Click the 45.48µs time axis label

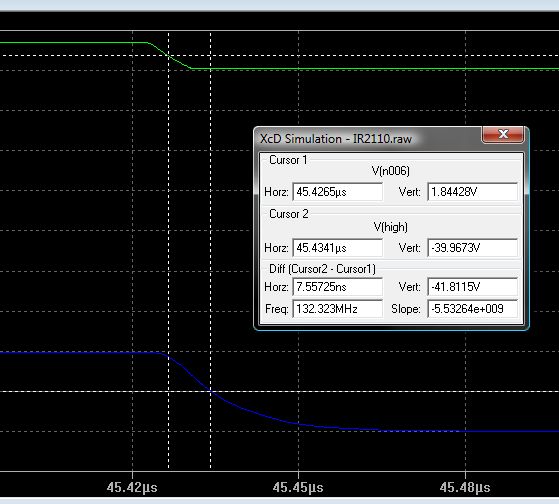465,487
